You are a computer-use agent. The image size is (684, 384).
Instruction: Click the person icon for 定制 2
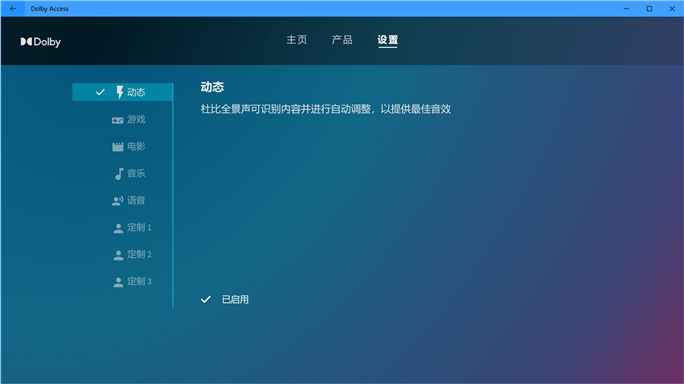pos(118,255)
